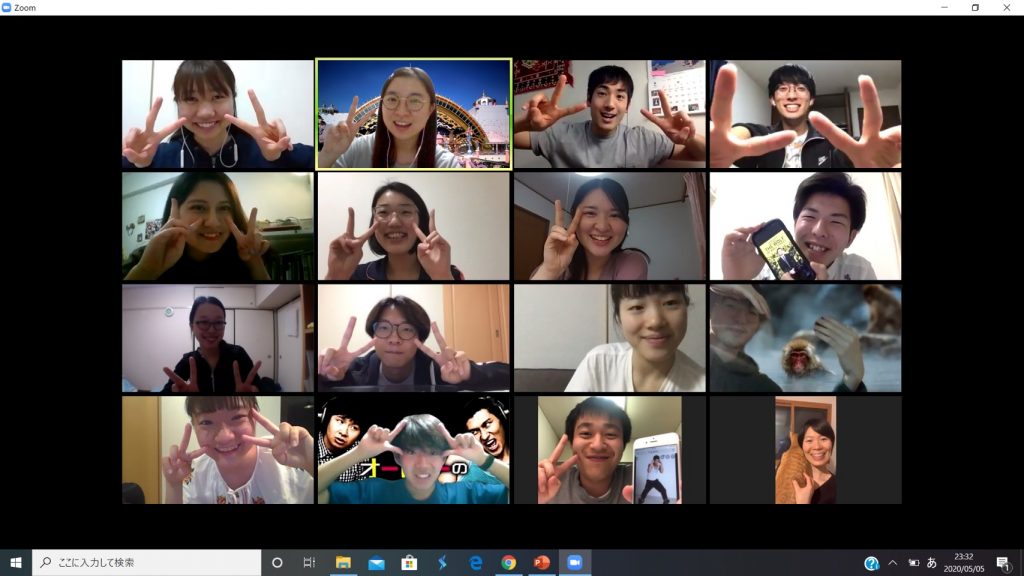
Task: Expand the hidden system tray icons
Action: 892,562
